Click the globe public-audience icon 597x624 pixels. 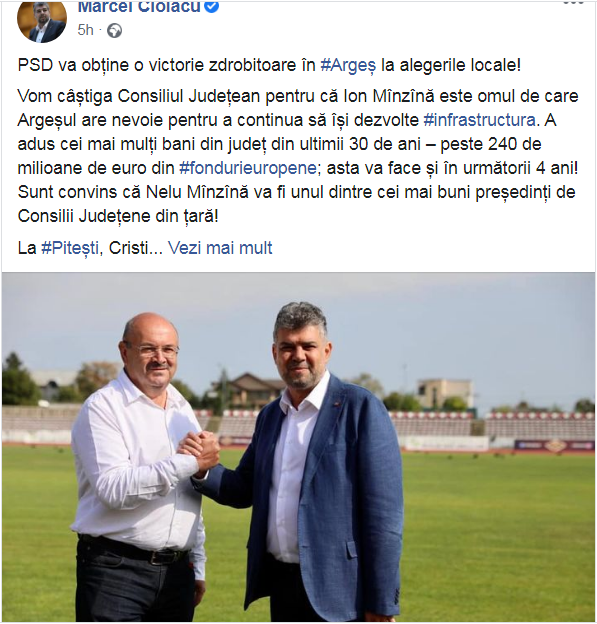(x=115, y=31)
